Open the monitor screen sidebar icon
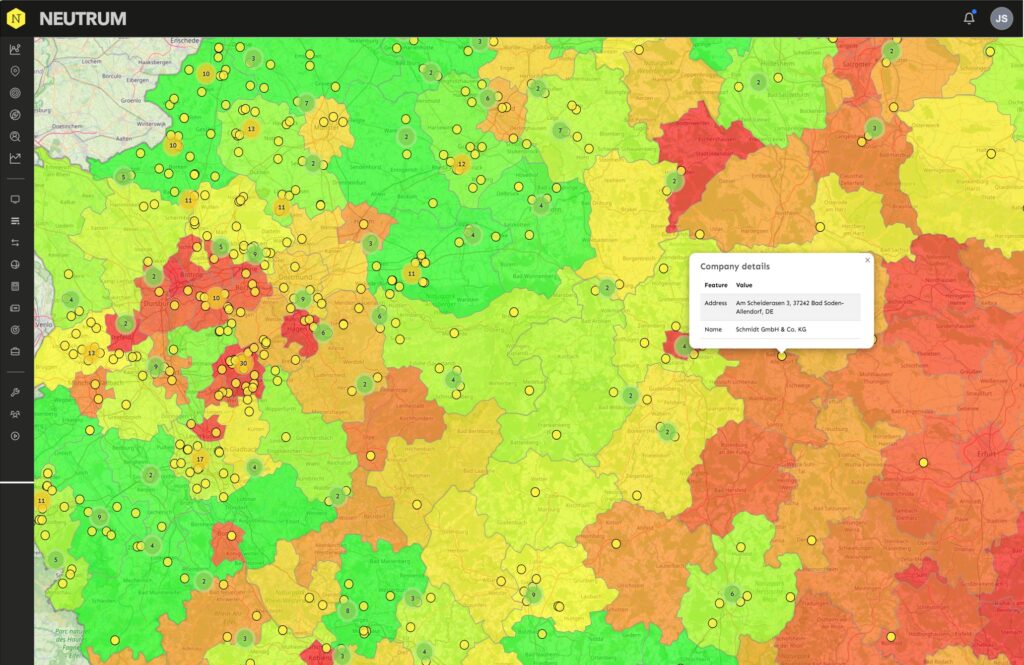This screenshot has height=665, width=1024. click(x=15, y=199)
